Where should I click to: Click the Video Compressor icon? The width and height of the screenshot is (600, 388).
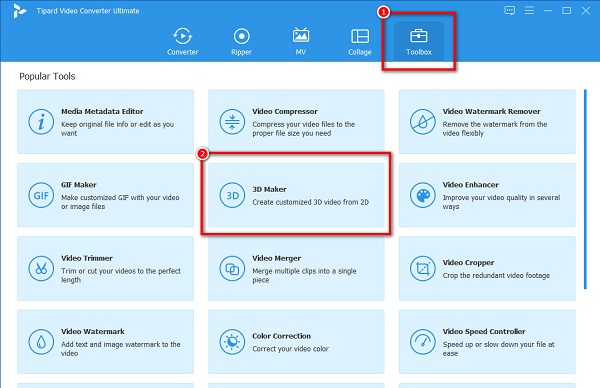pos(232,122)
